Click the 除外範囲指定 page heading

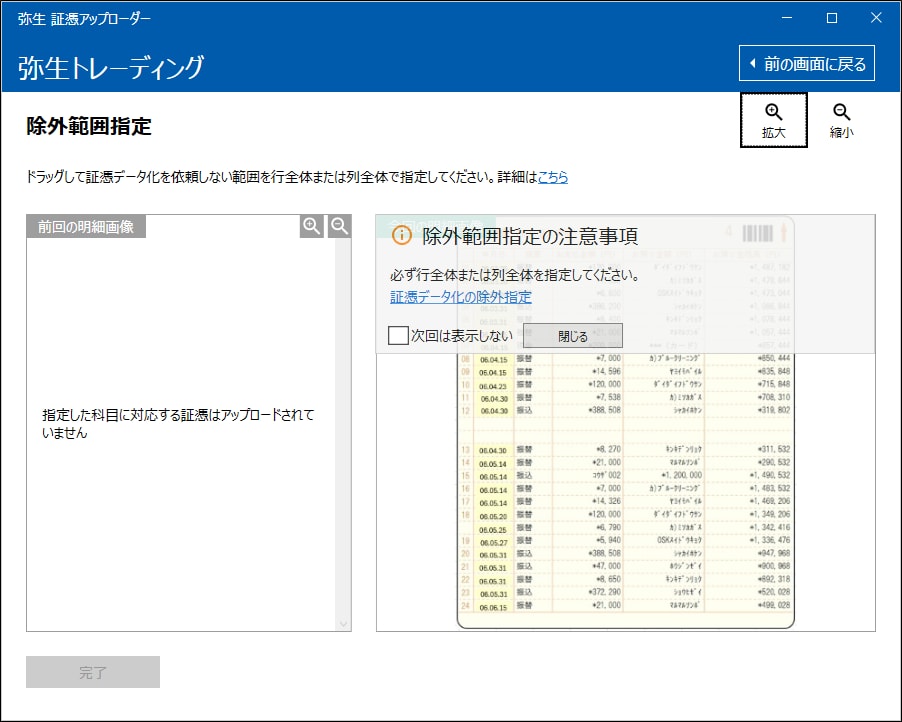coord(89,126)
